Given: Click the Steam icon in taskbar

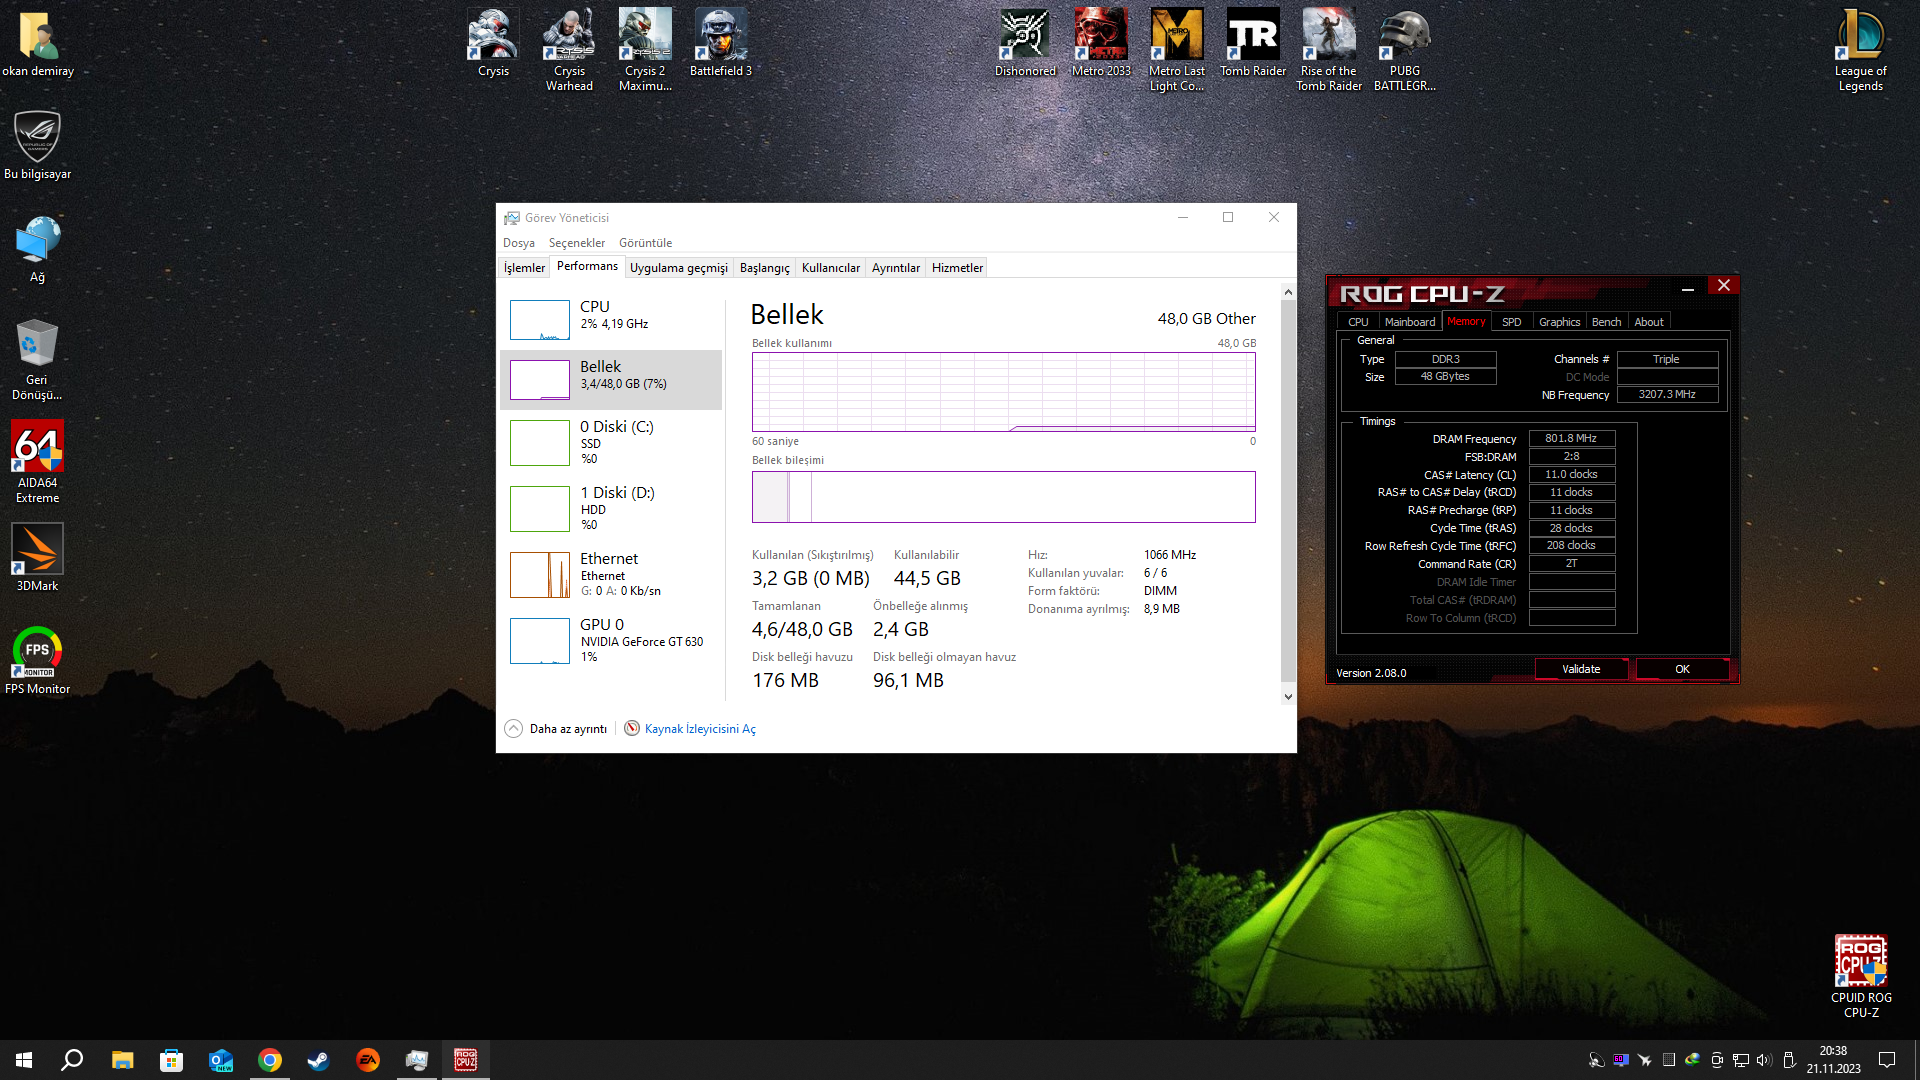Looking at the screenshot, I should (318, 1060).
